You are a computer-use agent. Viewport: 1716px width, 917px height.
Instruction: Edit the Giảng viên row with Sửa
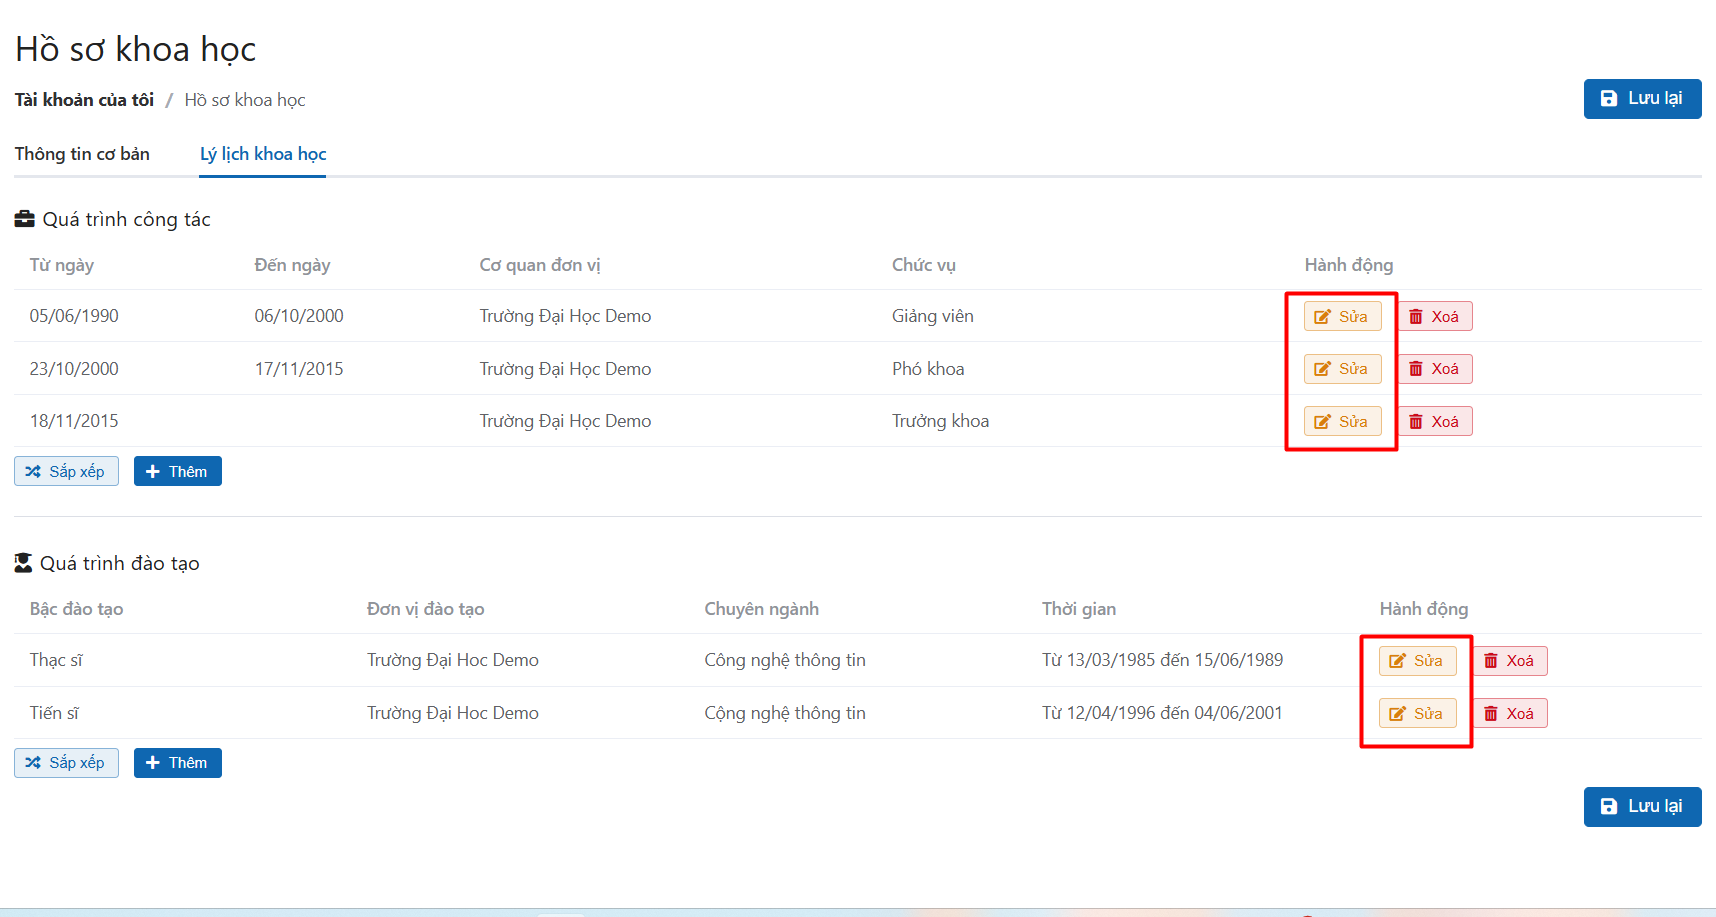click(x=1342, y=317)
